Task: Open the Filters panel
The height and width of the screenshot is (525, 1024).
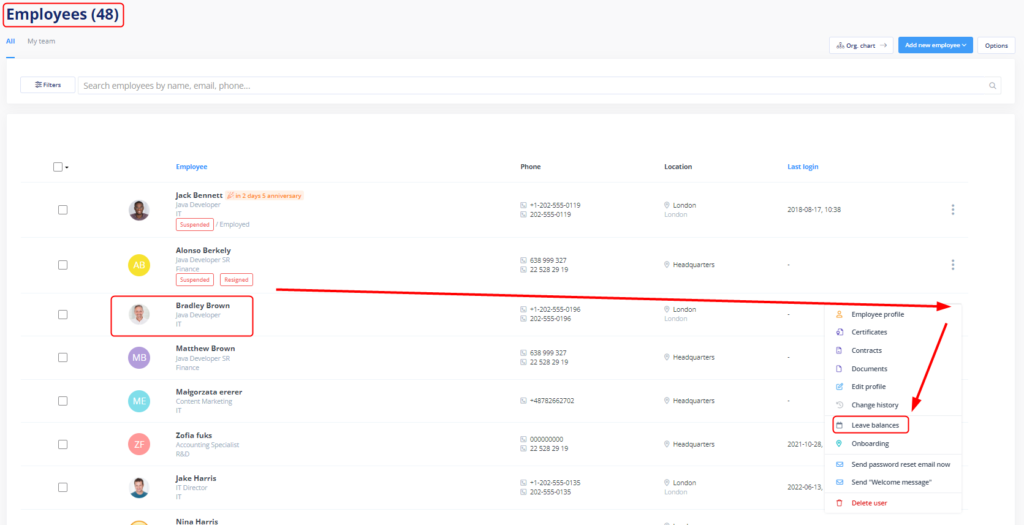Action: coord(48,85)
